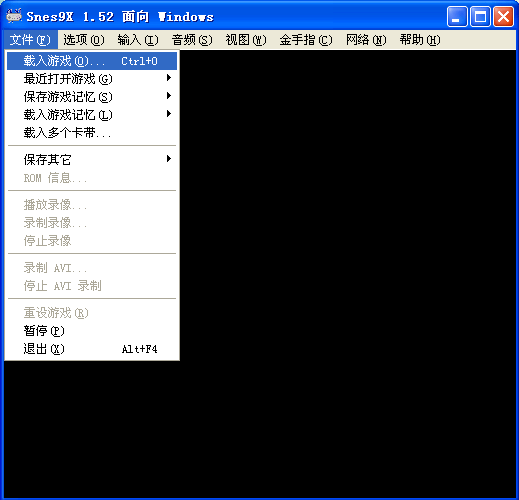Expand the 保存游戏记忆 submenu arrow
The image size is (519, 500).
[169, 96]
